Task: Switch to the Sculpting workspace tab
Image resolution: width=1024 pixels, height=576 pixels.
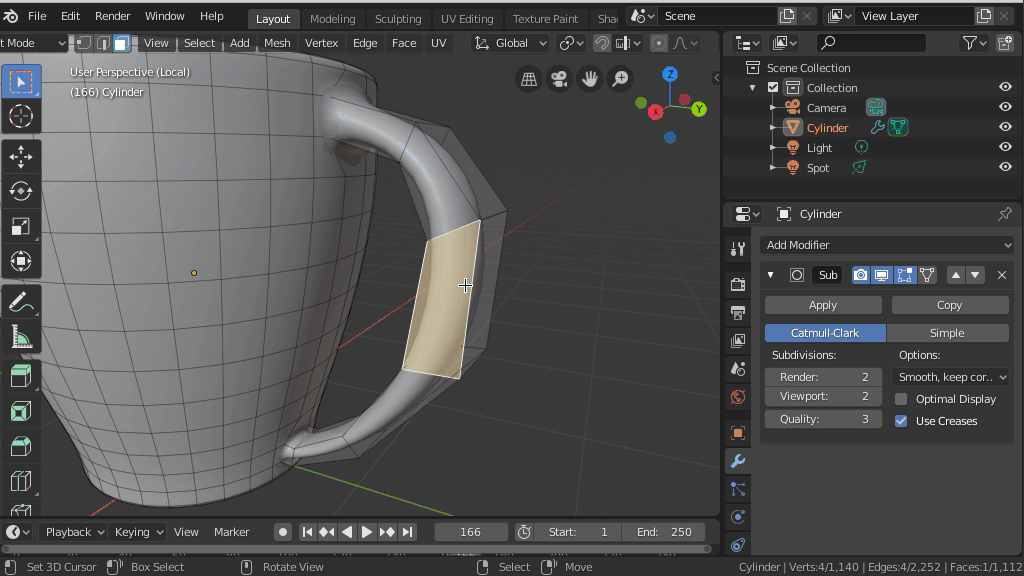Action: click(397, 18)
